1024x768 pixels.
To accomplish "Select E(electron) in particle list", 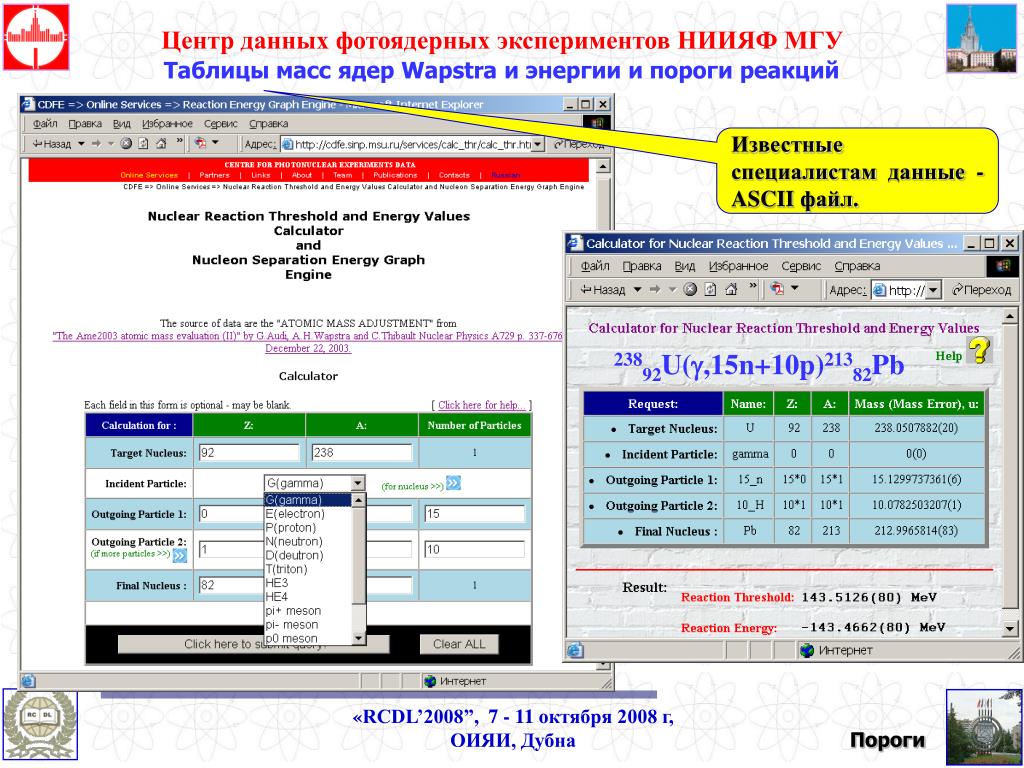I will (x=295, y=514).
